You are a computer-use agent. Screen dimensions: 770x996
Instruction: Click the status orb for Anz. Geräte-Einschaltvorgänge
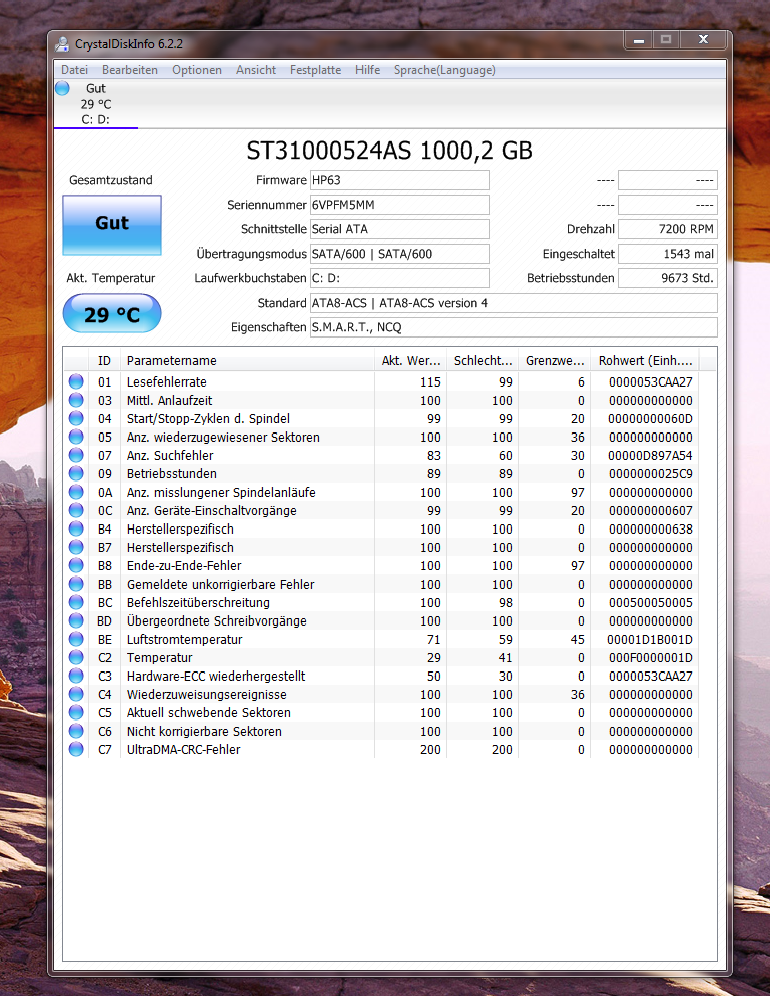76,511
